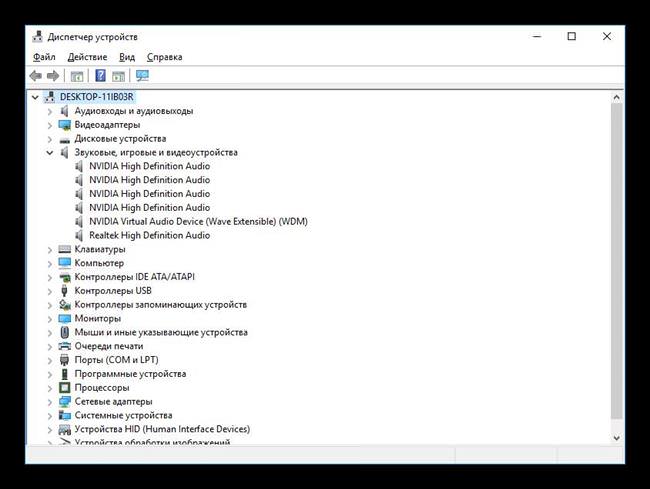Click the icon beside Контроллеры запоминающих устройств

[x=65, y=305]
